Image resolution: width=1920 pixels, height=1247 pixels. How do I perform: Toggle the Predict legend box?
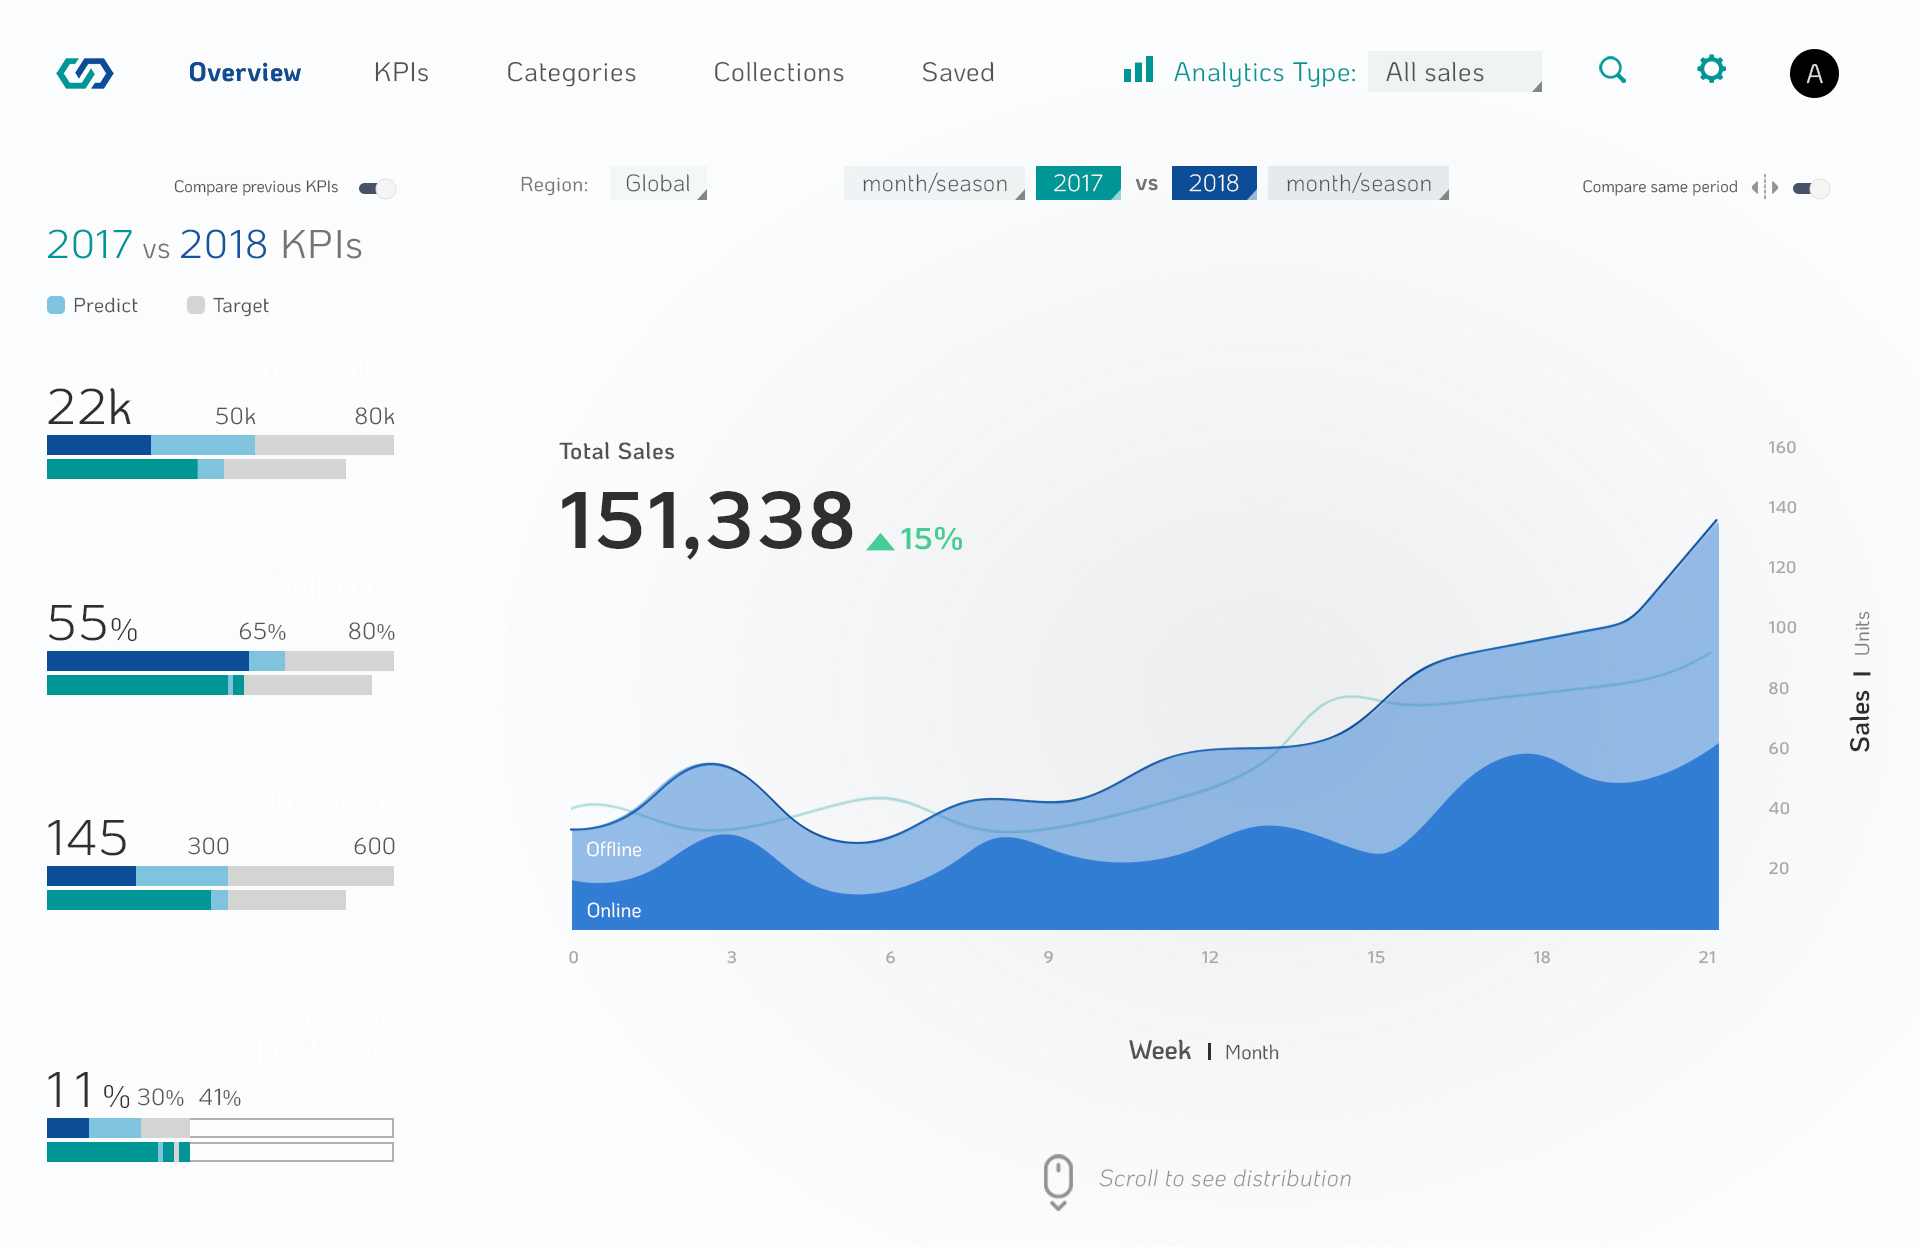pyautogui.click(x=56, y=305)
